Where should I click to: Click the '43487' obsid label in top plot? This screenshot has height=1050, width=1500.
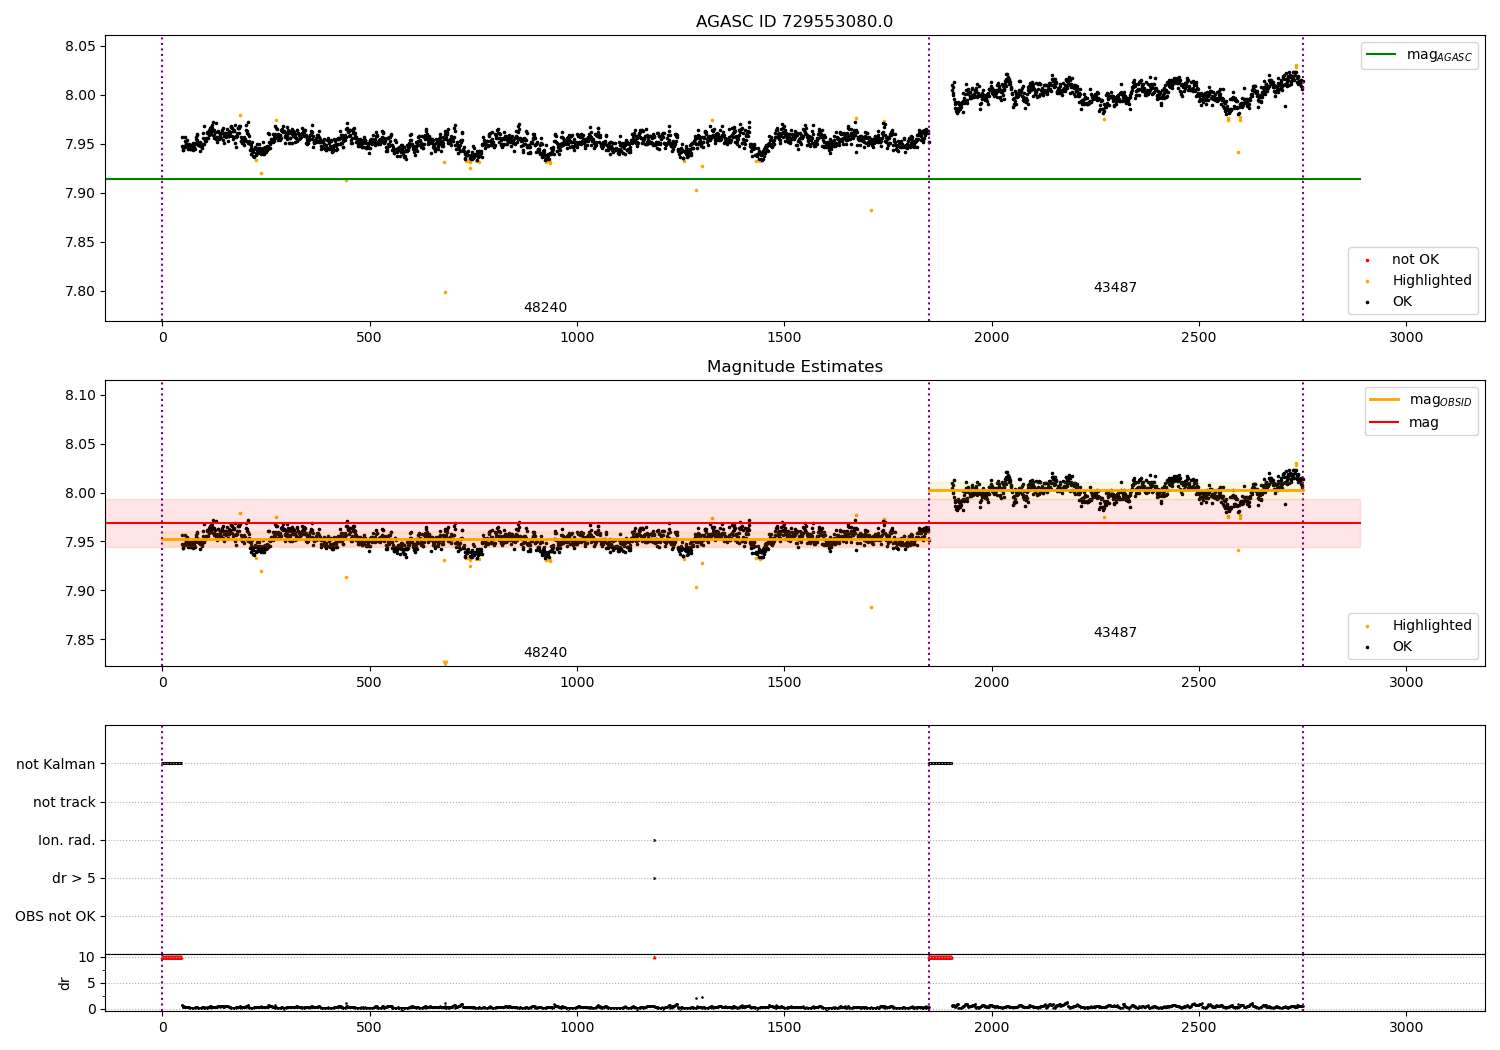pos(1115,288)
